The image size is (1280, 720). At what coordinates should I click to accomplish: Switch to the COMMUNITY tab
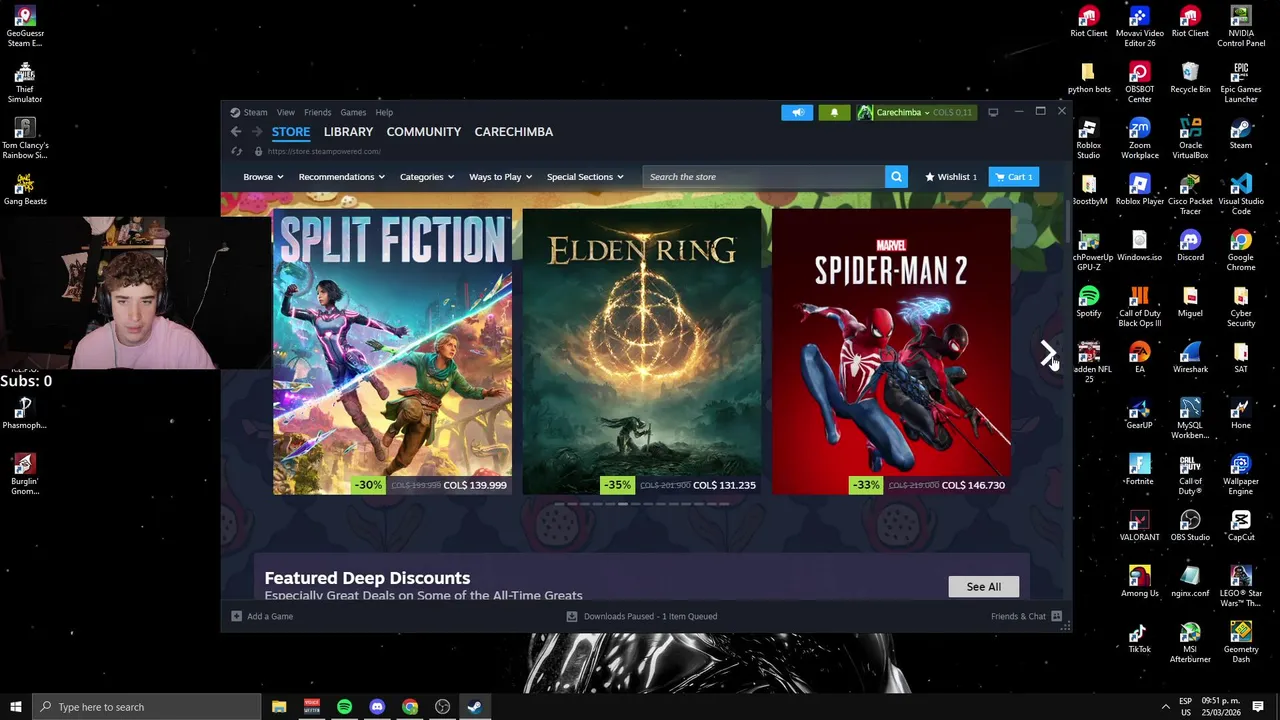424,132
